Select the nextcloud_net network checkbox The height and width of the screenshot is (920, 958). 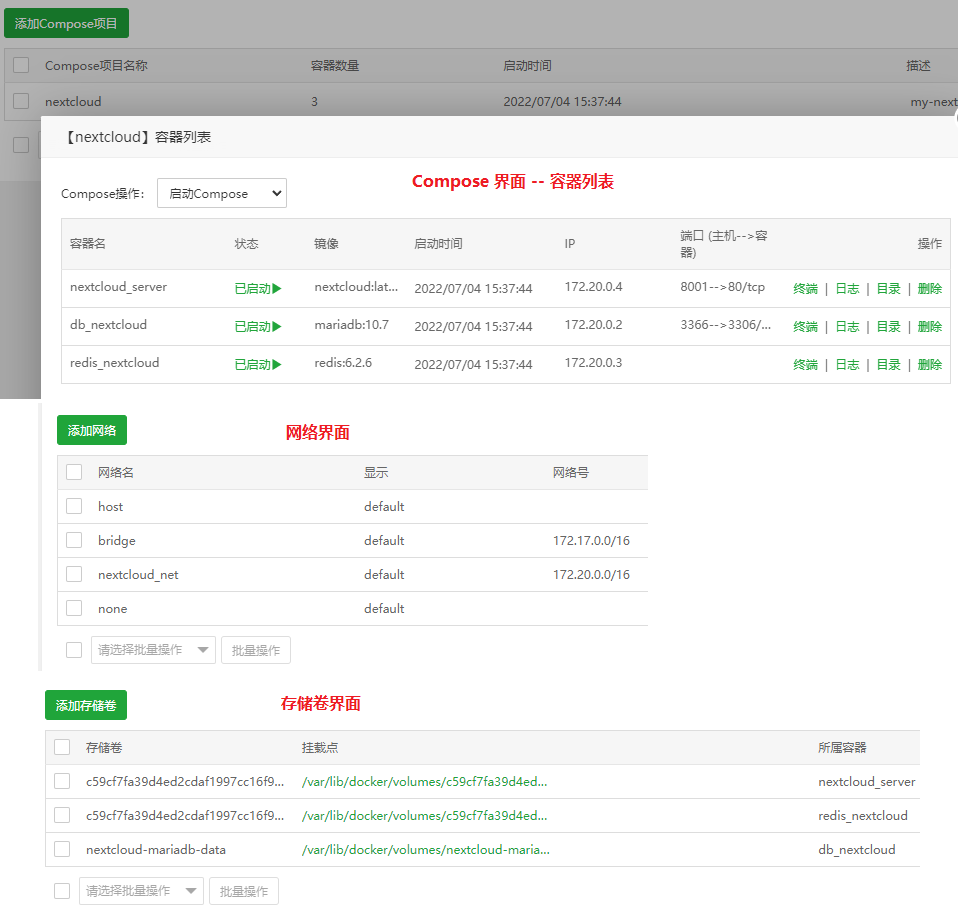pos(74,574)
